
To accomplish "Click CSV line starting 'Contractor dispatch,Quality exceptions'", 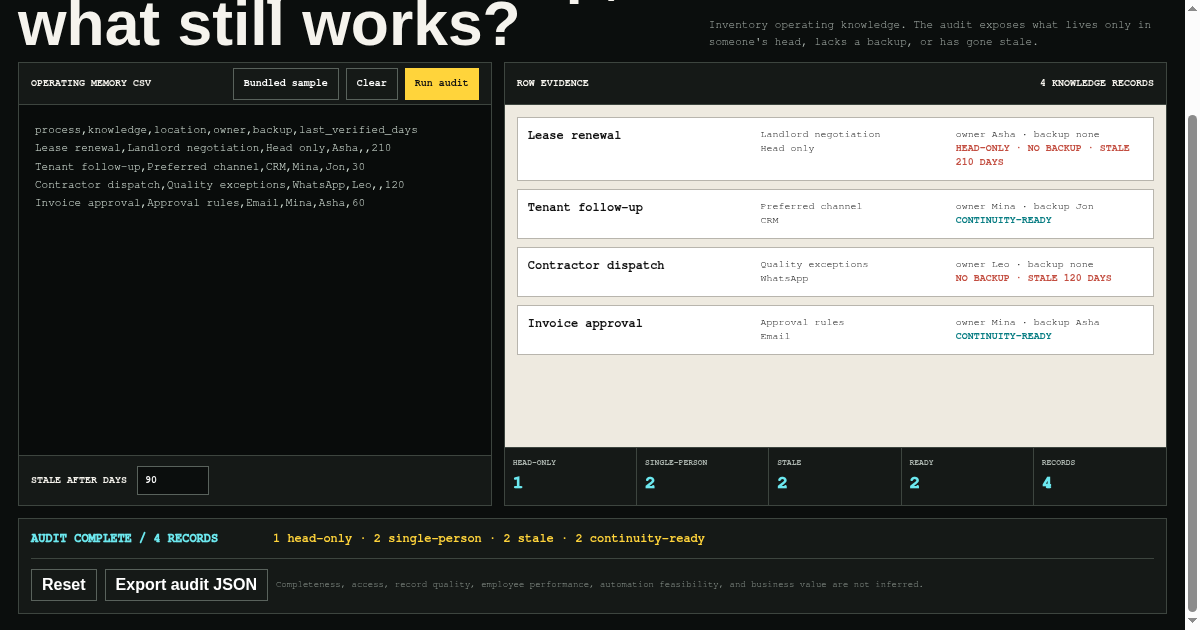I will [x=220, y=185].
